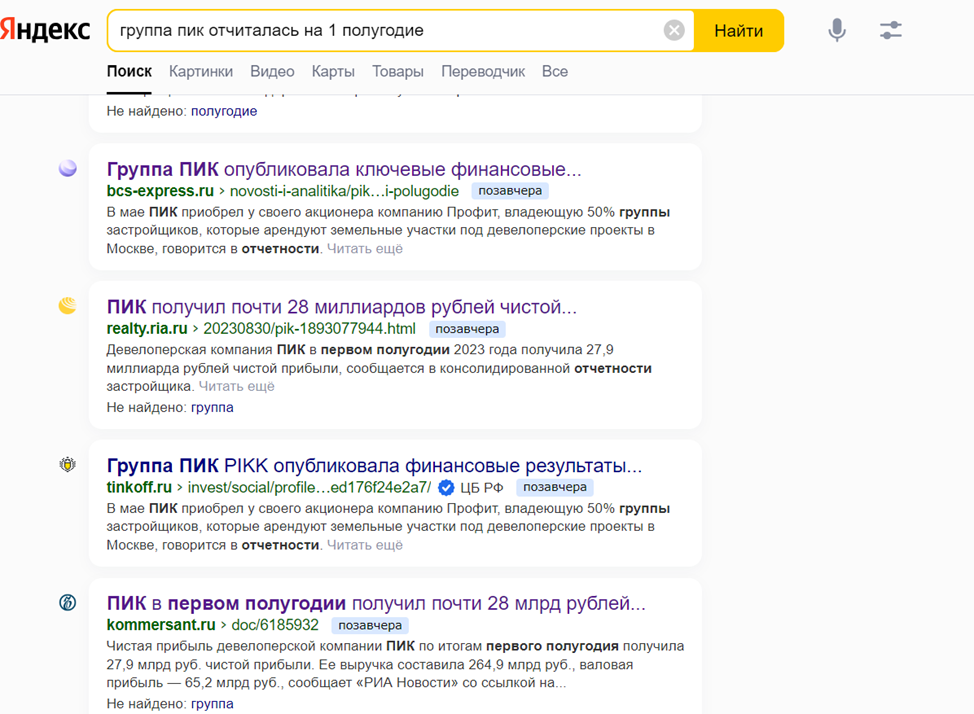Click the 'позавчера' badge in bcs-express result
974x714 pixels.
[510, 191]
